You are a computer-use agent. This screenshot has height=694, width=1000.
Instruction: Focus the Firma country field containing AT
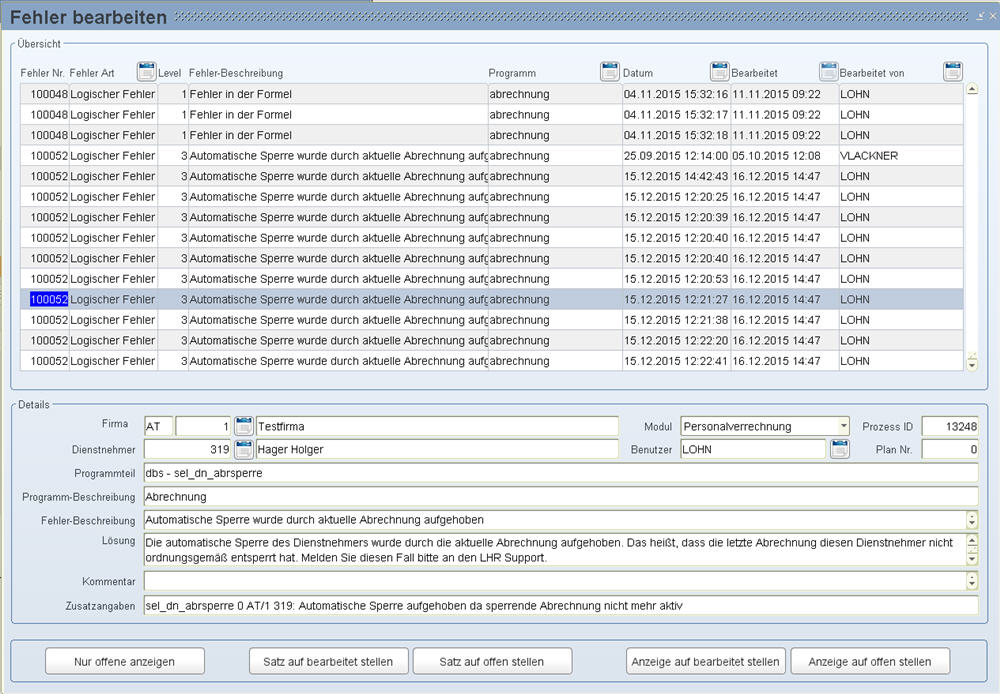[x=158, y=426]
